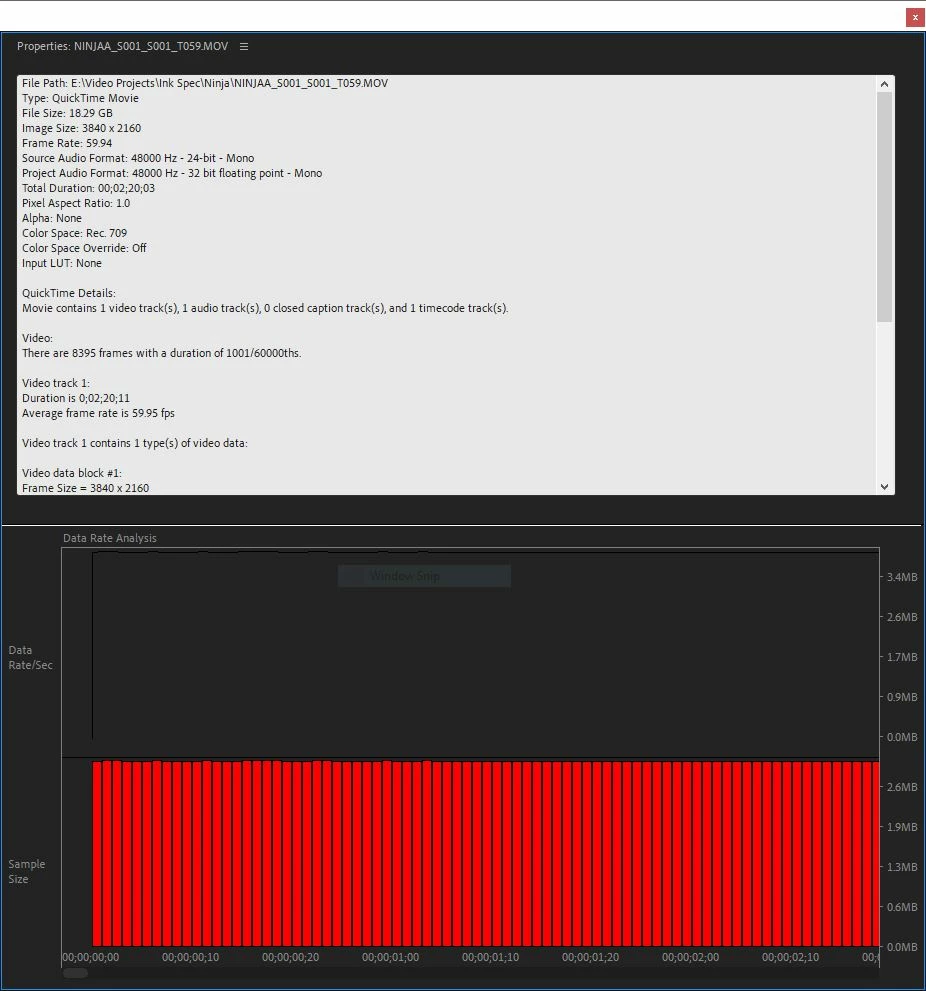Screen dimensions: 926x991
Task: Close the Properties window with red X
Action: click(915, 18)
